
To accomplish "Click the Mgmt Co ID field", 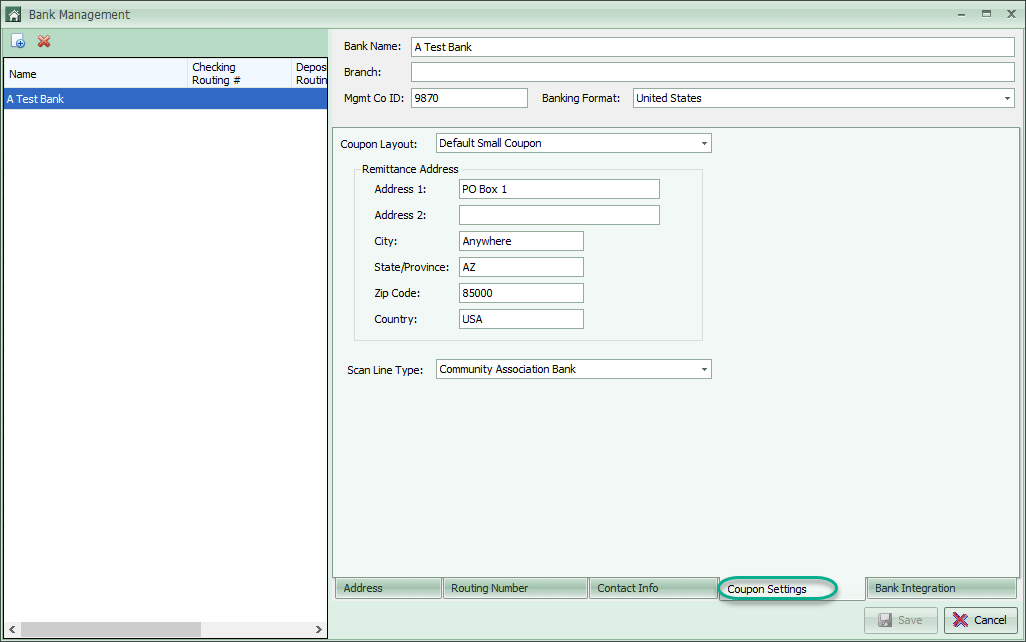I will (469, 98).
